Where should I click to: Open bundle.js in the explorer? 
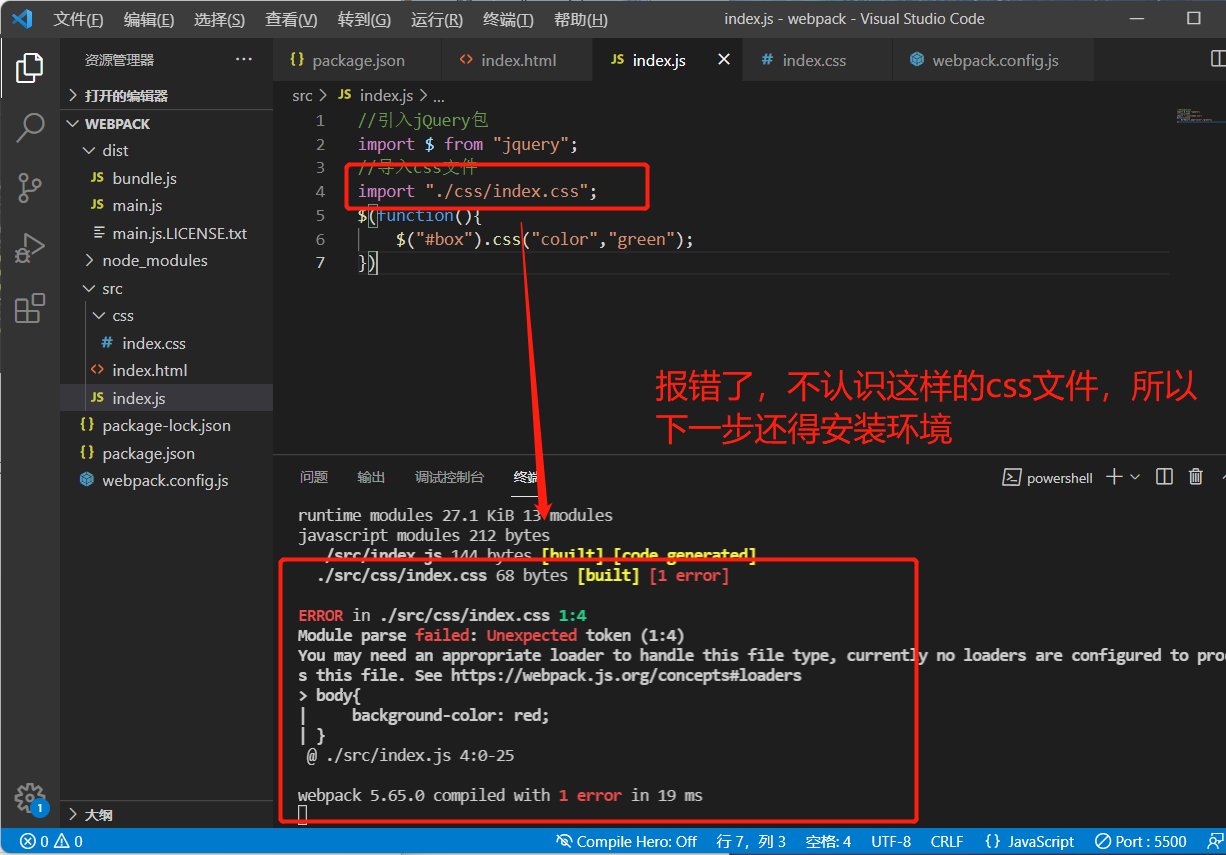point(166,178)
